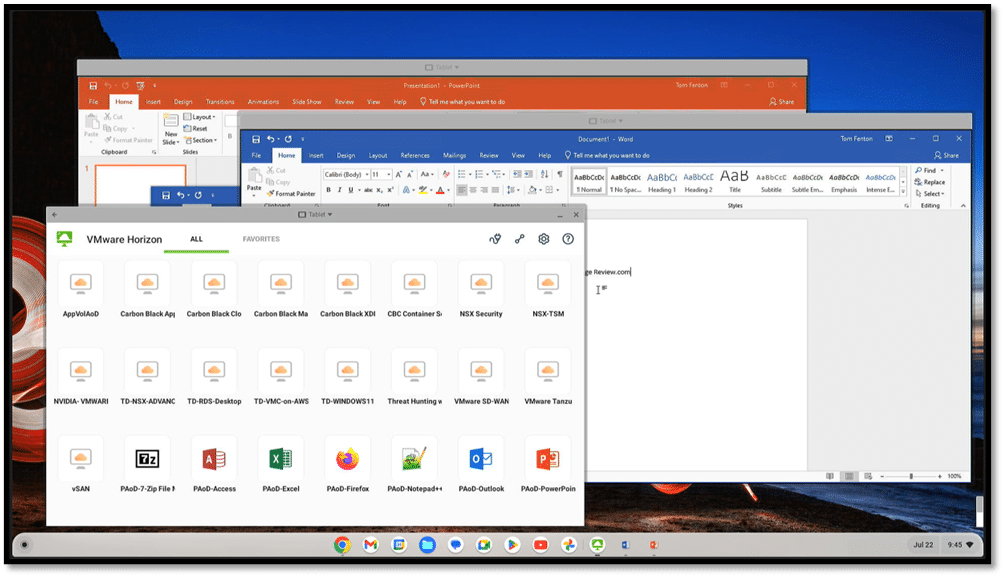Toggle Bold in Word
This screenshot has width=1004, height=577.
(x=328, y=190)
